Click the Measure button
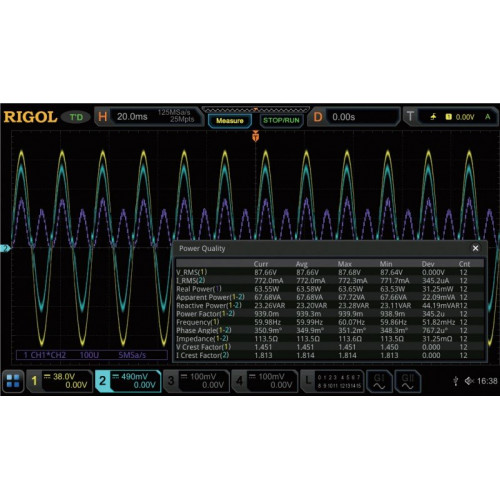The image size is (500, 500). point(230,121)
